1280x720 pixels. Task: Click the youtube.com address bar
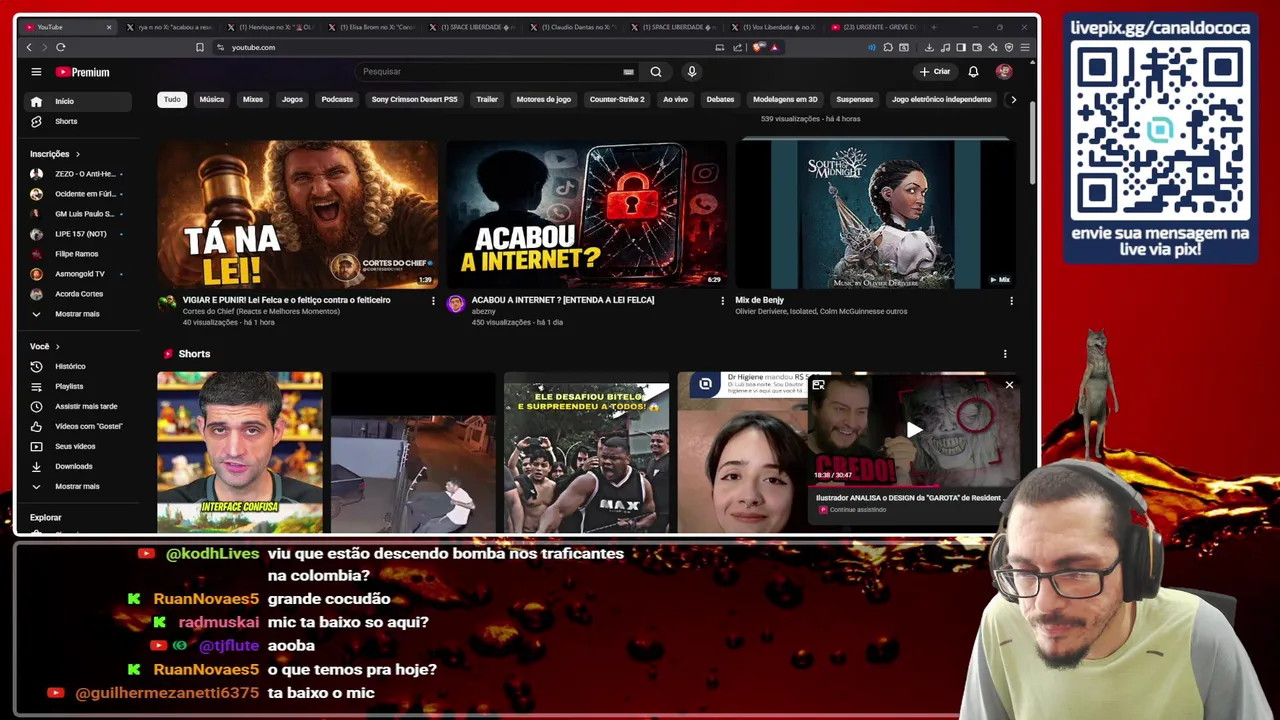(x=253, y=47)
